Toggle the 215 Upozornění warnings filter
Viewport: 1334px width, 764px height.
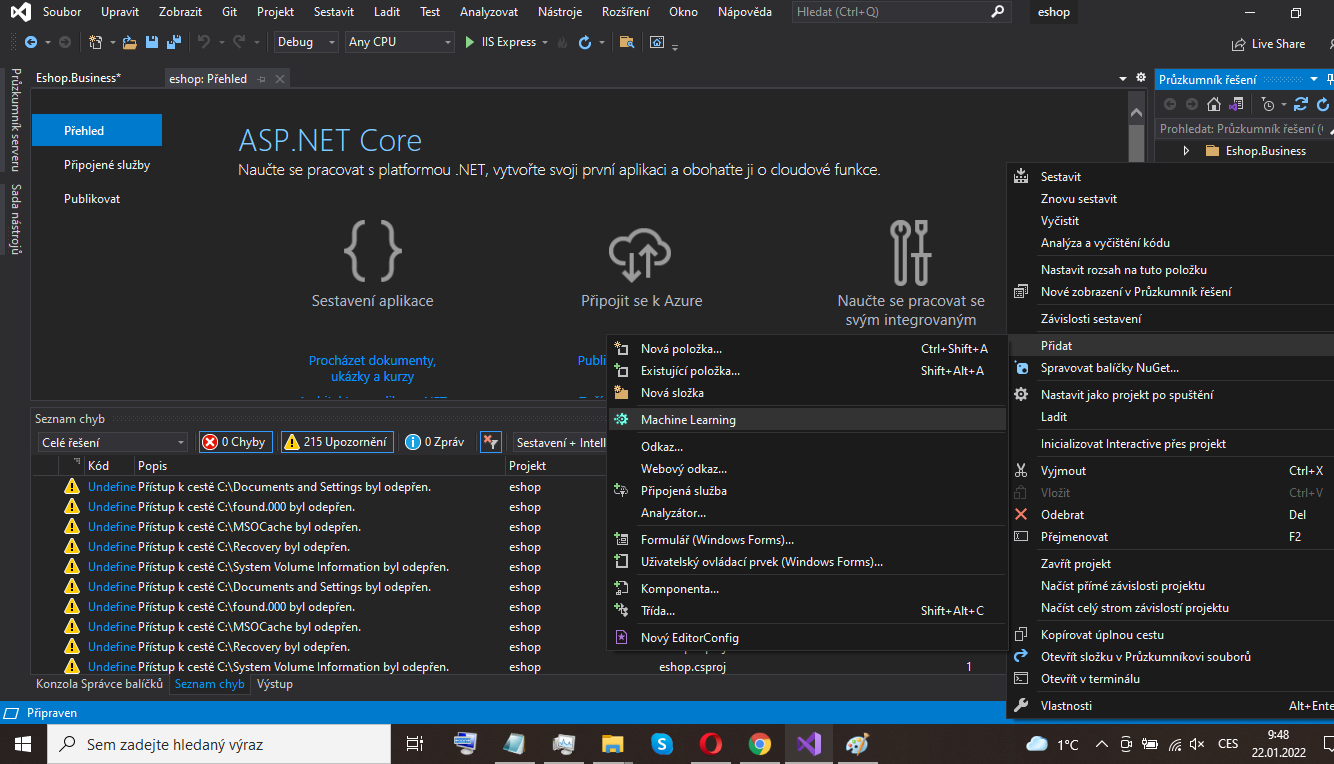click(x=335, y=442)
